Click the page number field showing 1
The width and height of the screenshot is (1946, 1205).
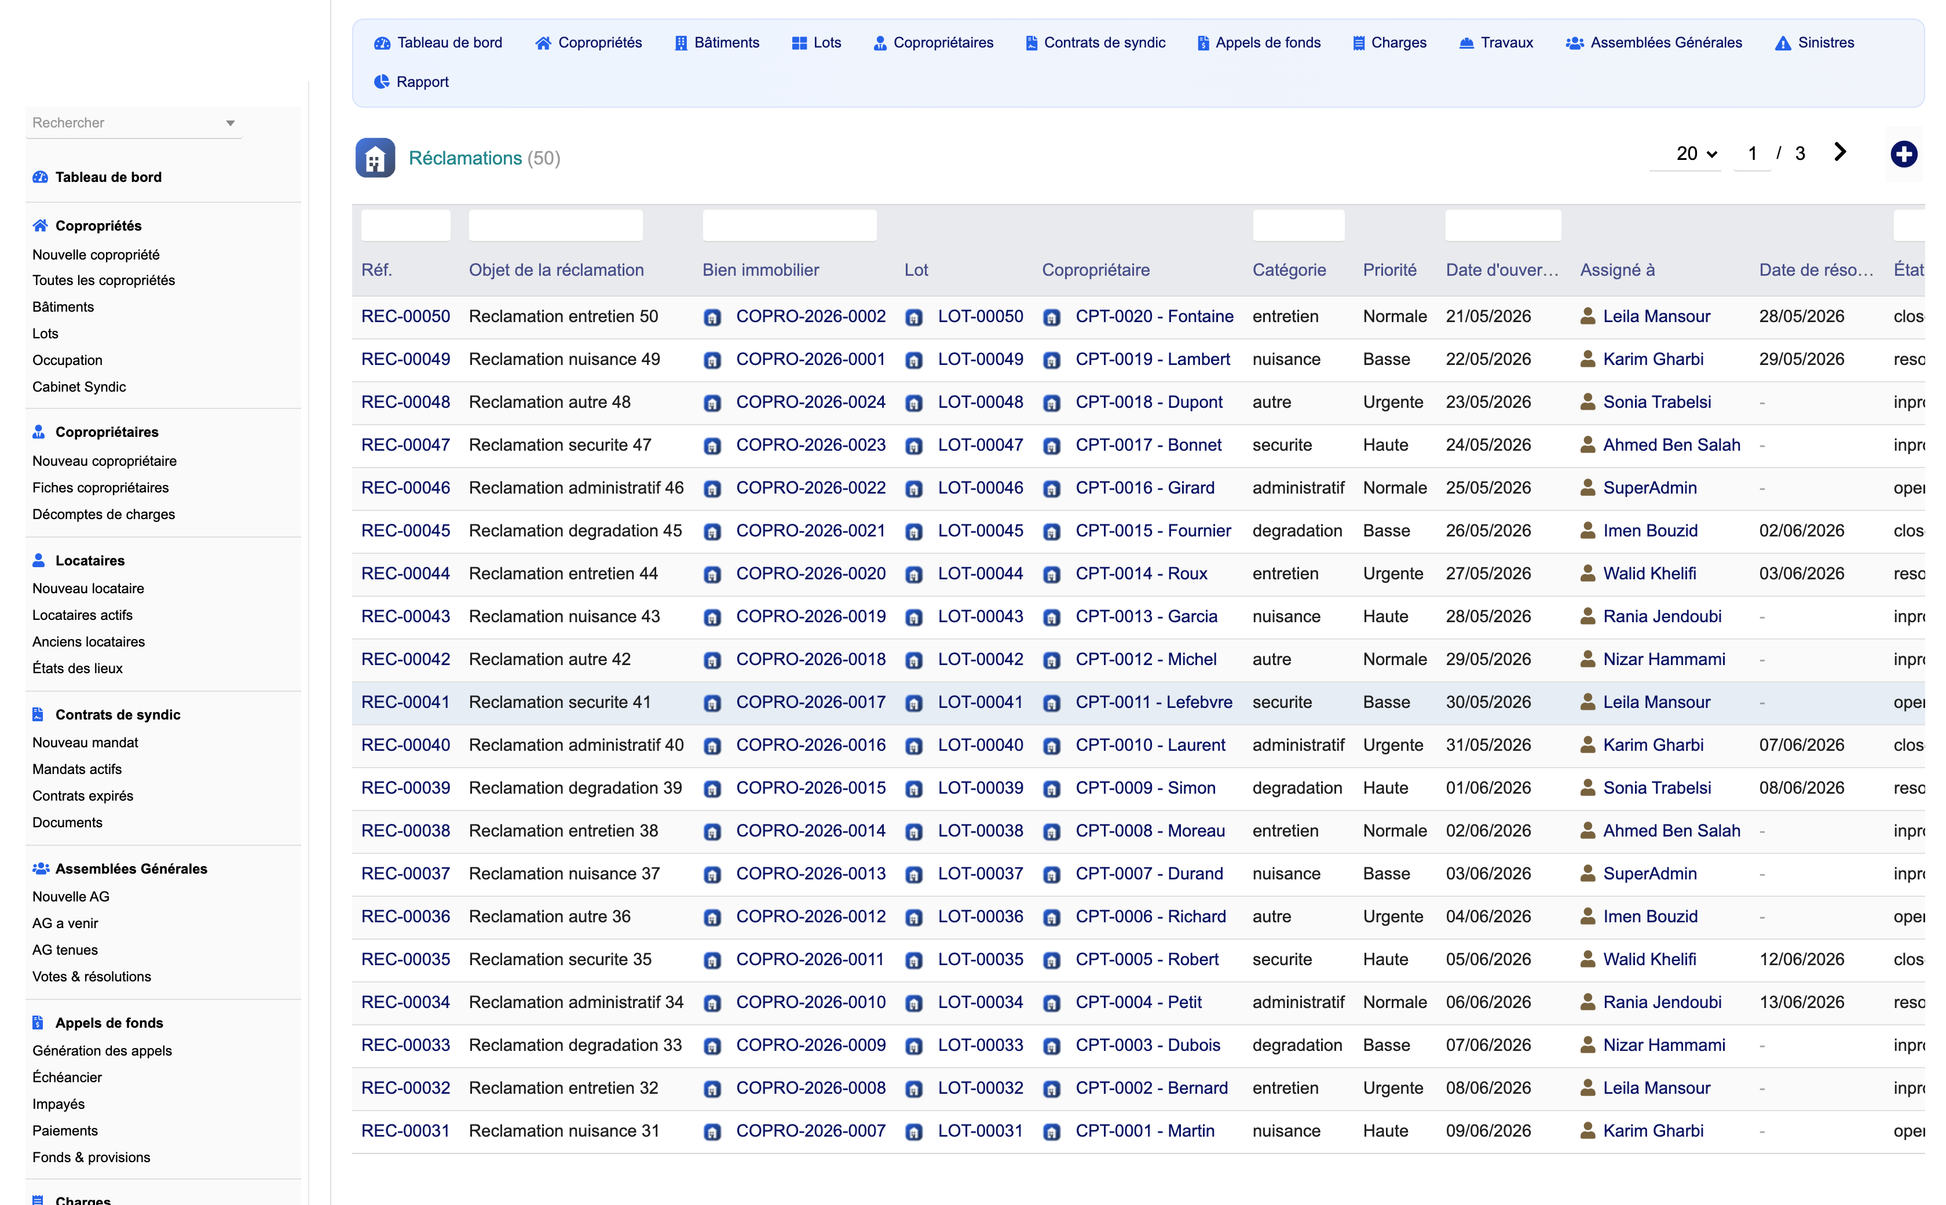tap(1752, 154)
